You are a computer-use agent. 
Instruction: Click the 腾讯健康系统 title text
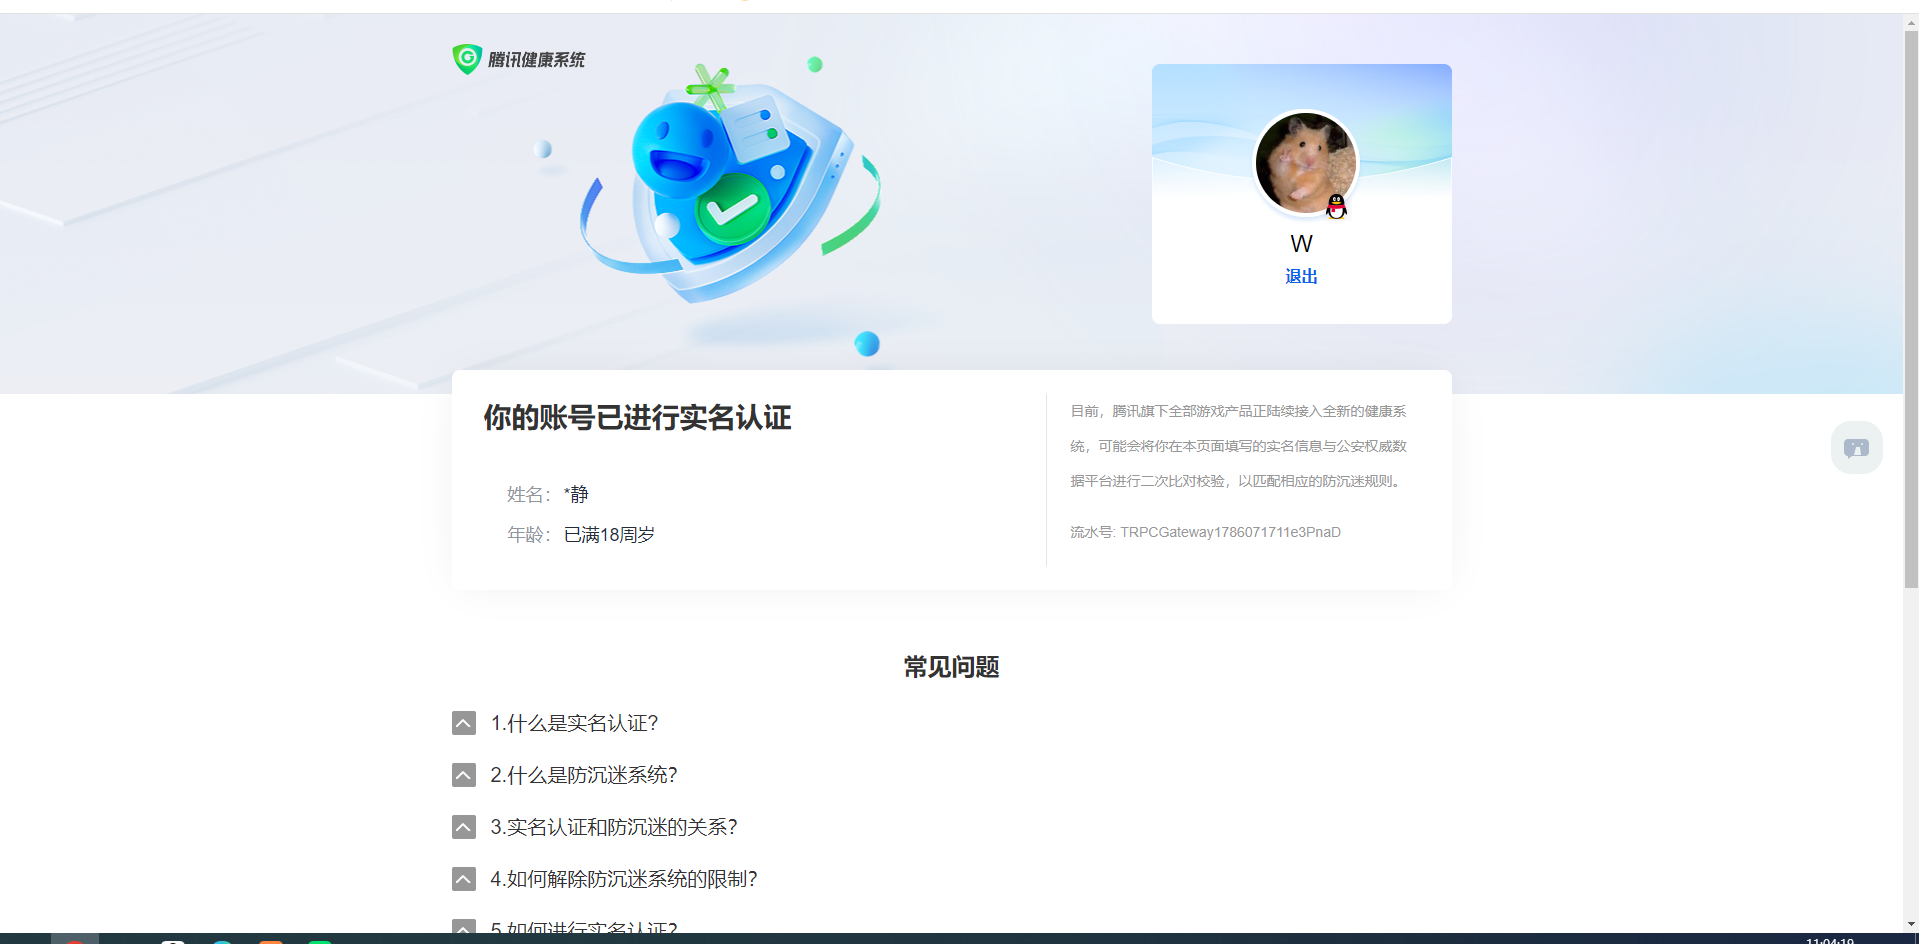point(537,60)
